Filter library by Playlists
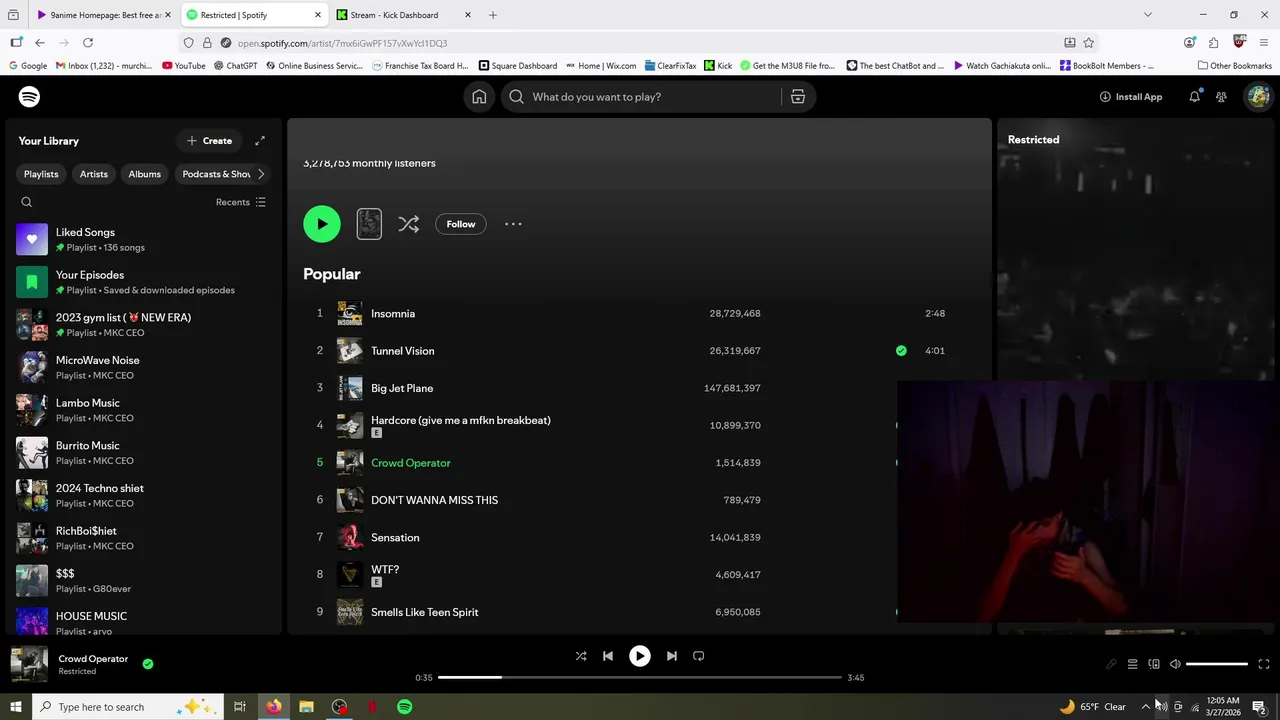Viewport: 1280px width, 720px height. pos(41,174)
